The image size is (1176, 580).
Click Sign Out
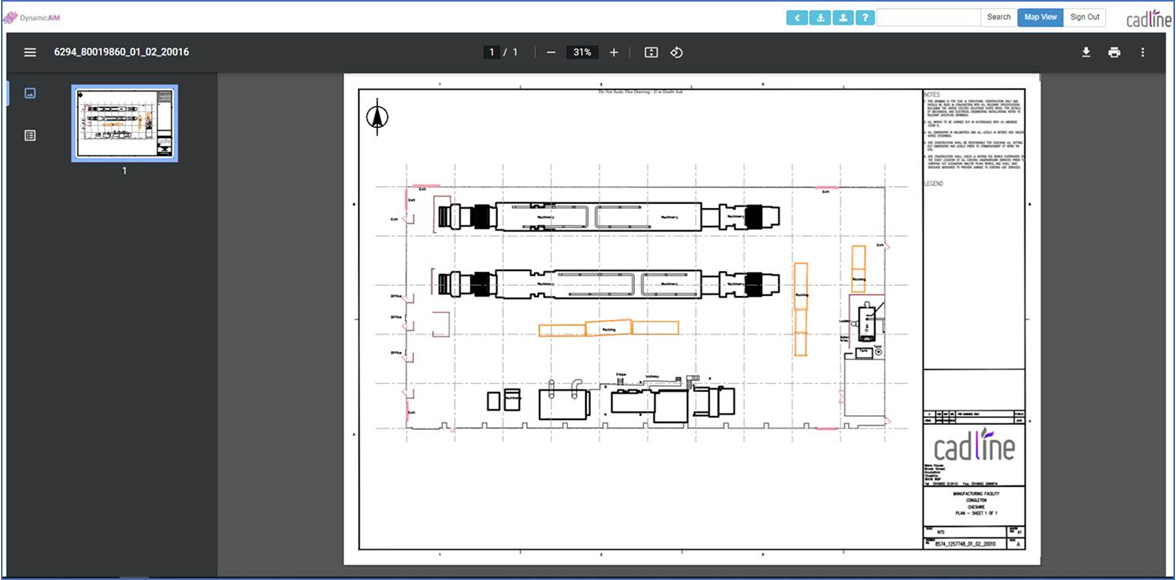tap(1084, 17)
